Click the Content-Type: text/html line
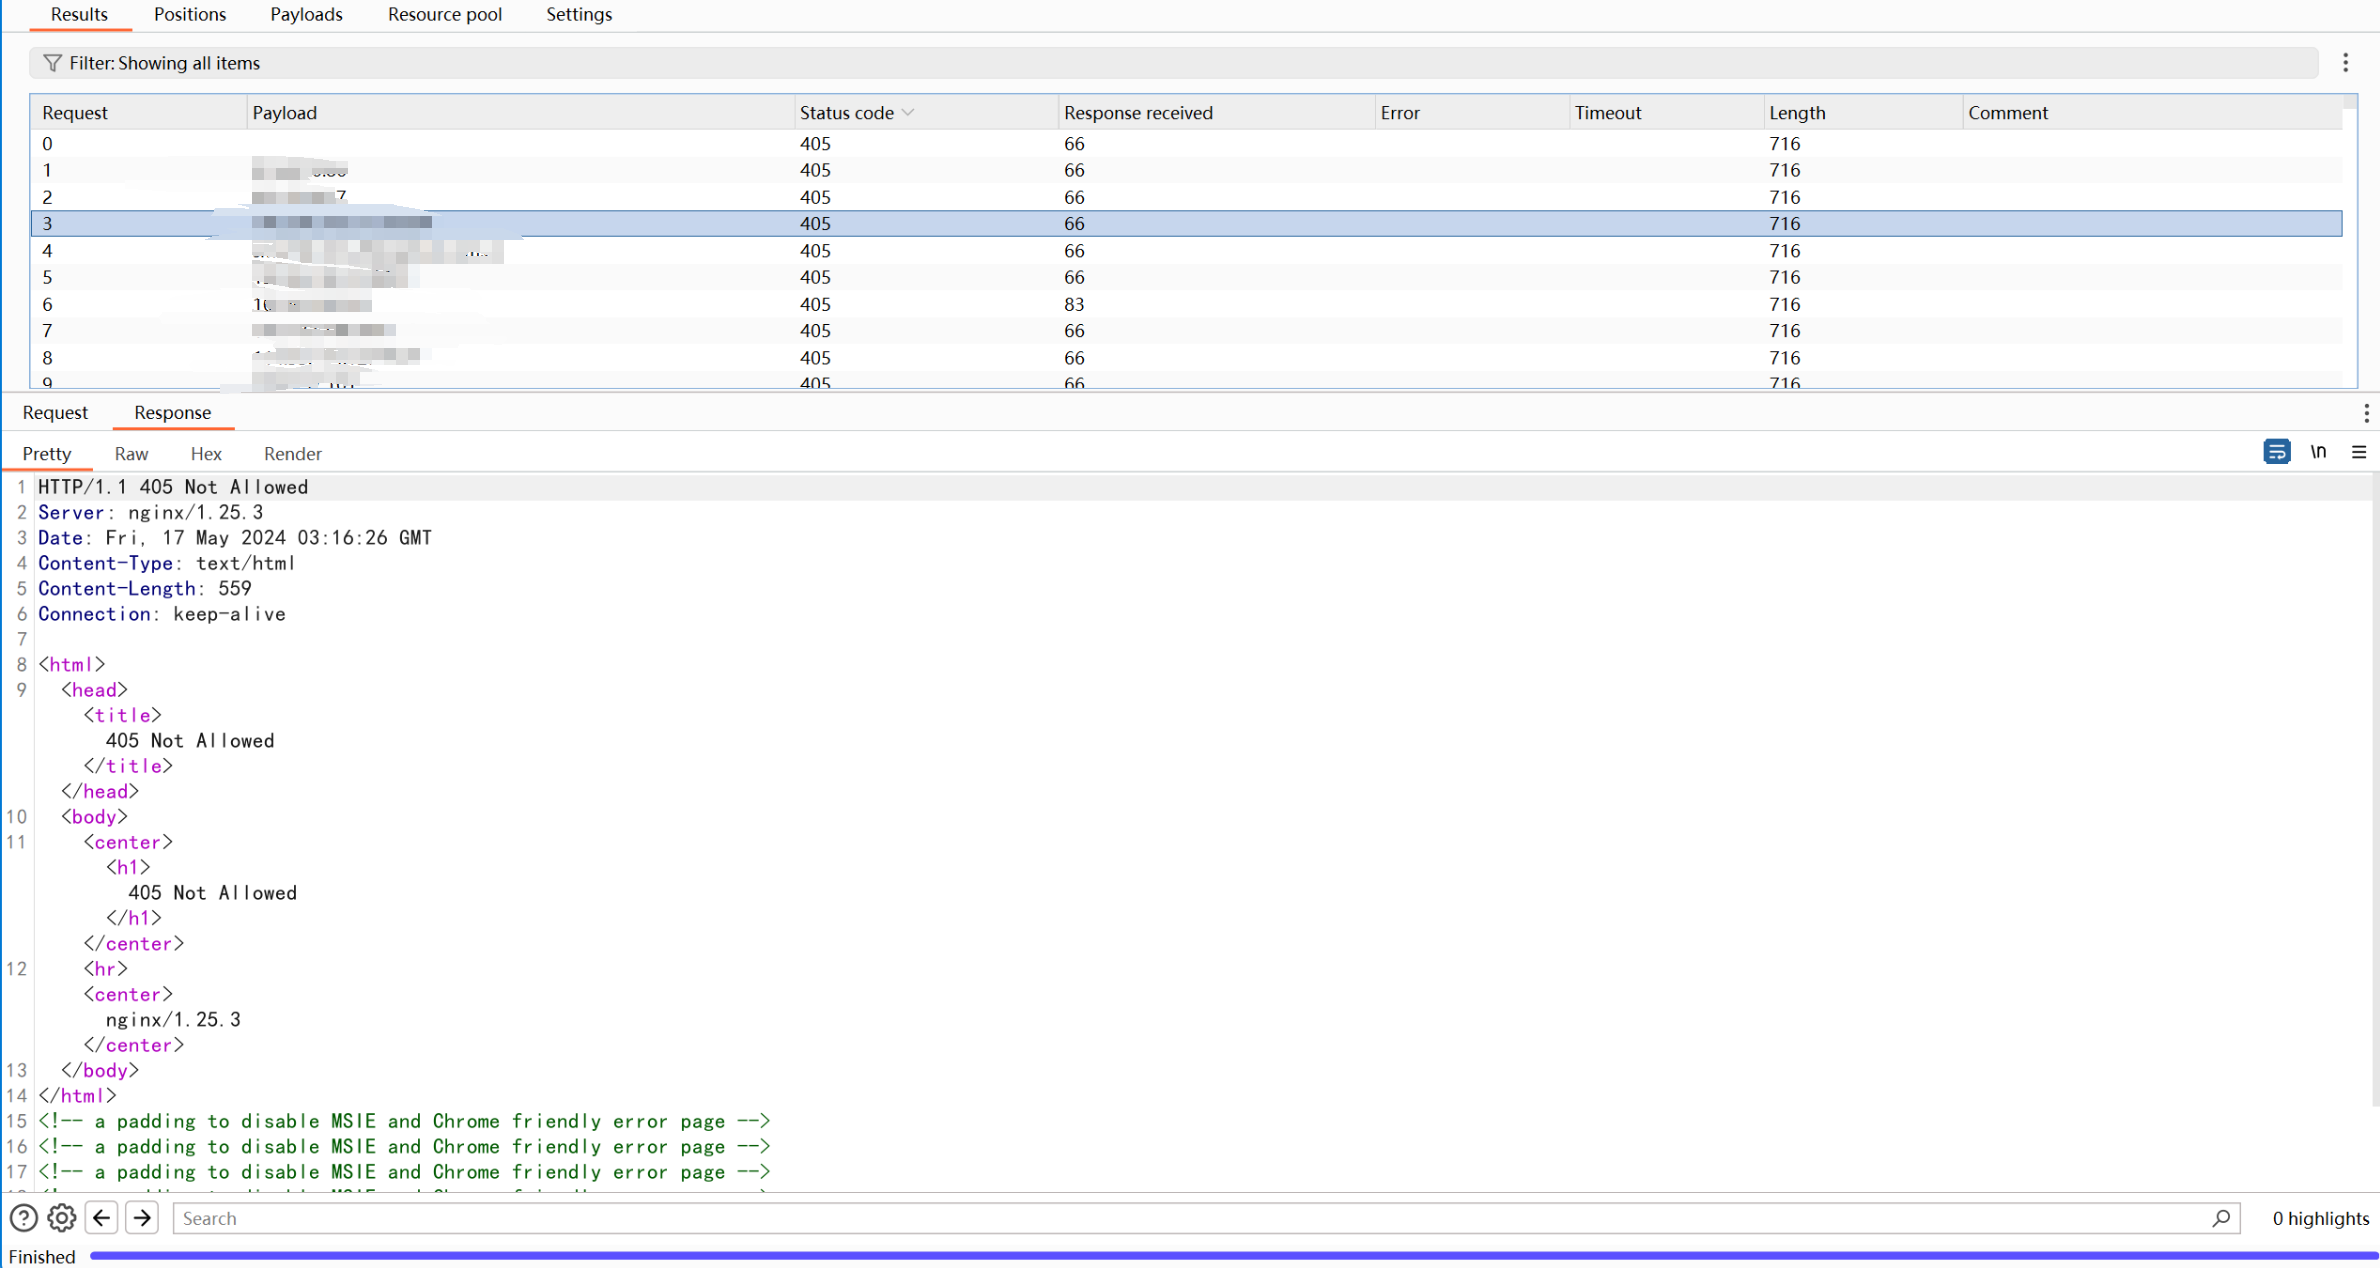Image resolution: width=2380 pixels, height=1268 pixels. (167, 563)
